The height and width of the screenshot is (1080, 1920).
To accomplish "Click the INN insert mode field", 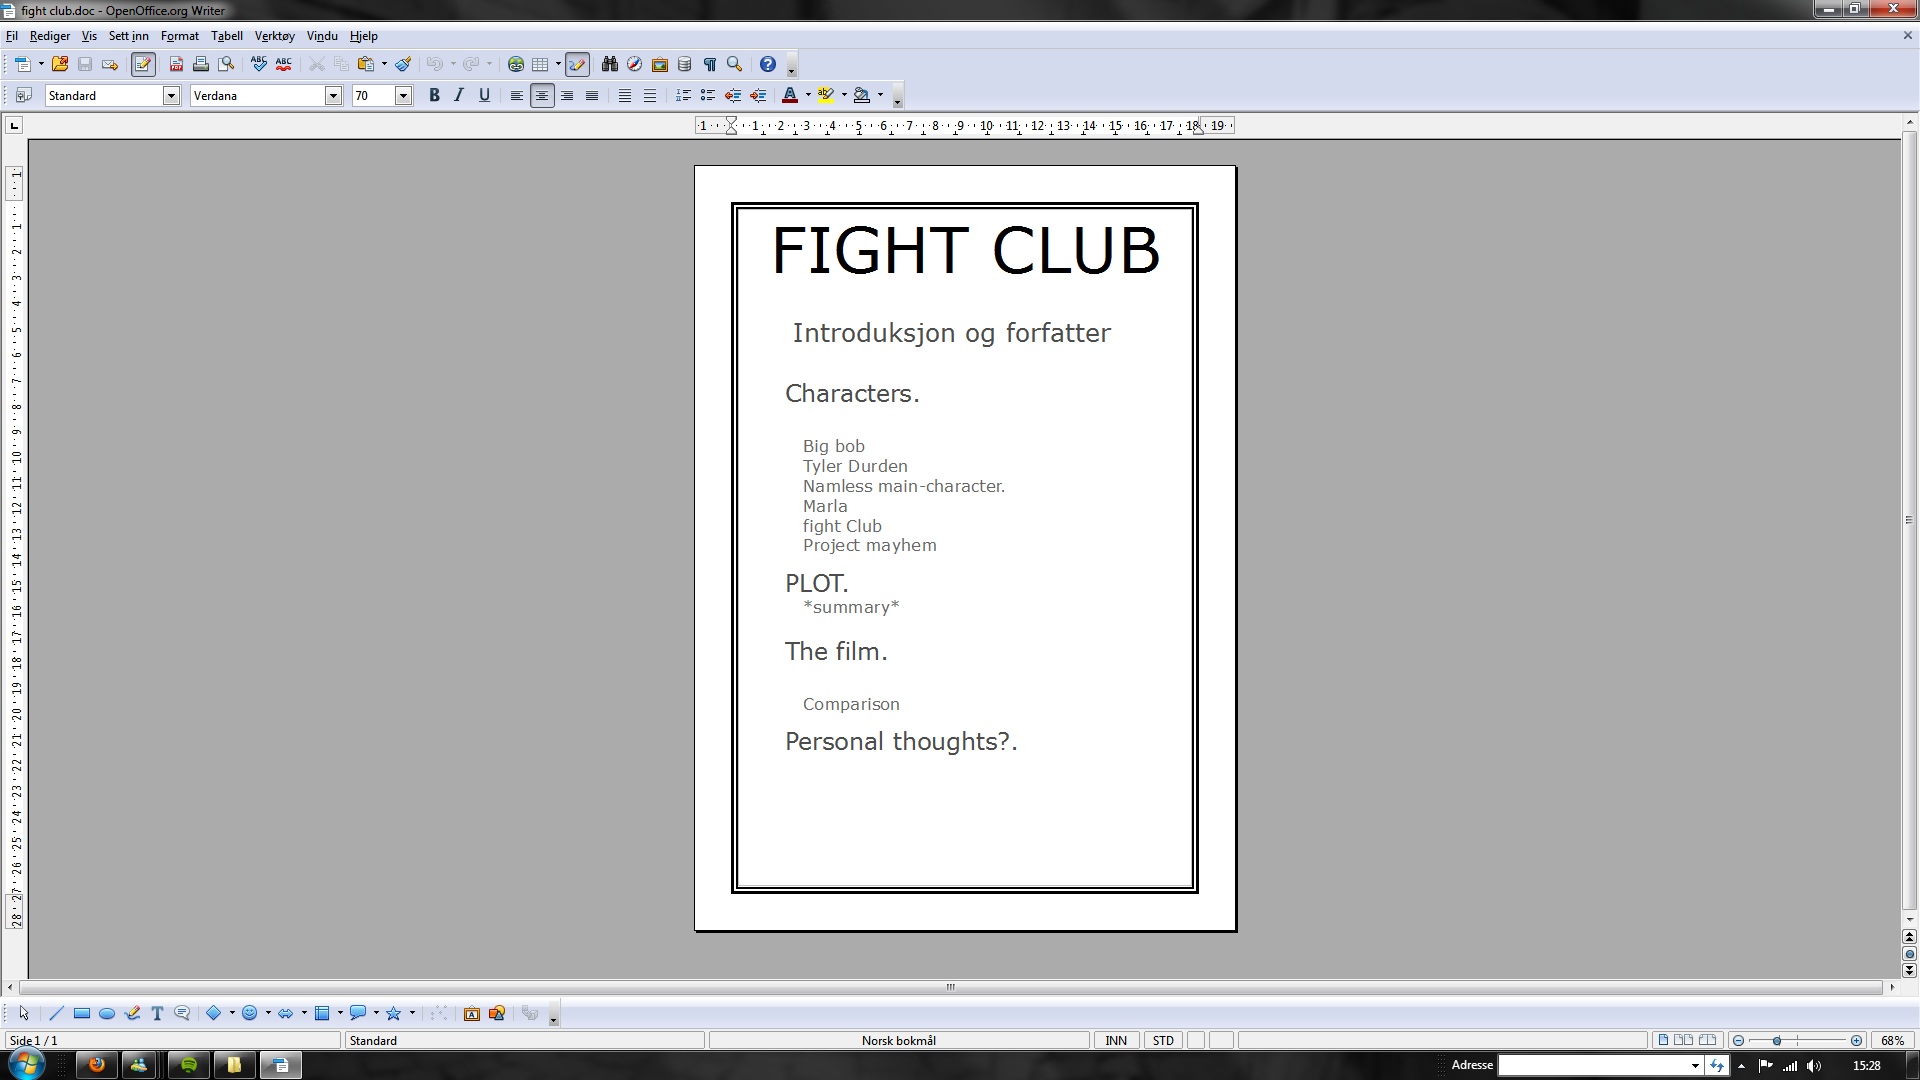I will [x=1116, y=1040].
